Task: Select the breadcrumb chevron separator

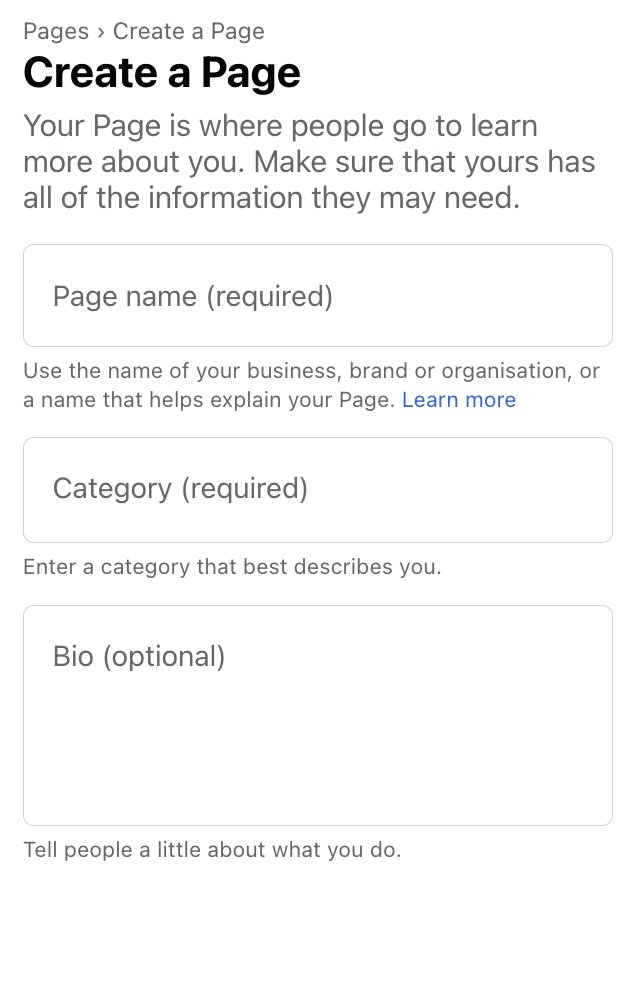Action: click(x=102, y=31)
